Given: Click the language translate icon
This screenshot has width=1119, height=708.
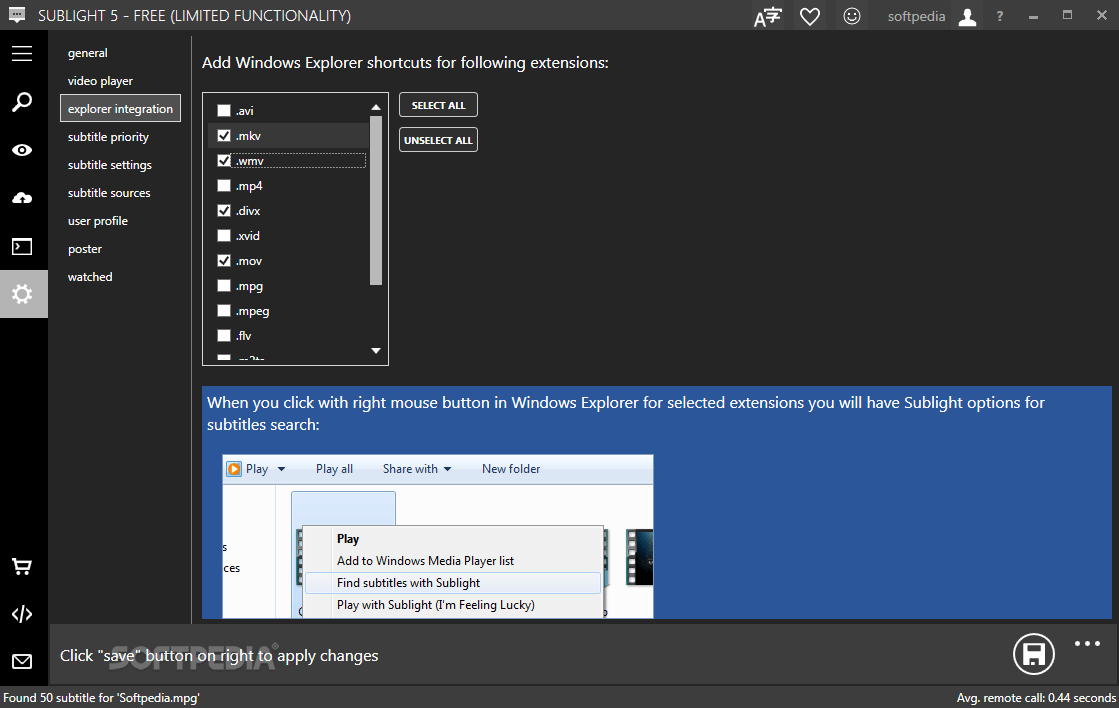Looking at the screenshot, I should [768, 16].
